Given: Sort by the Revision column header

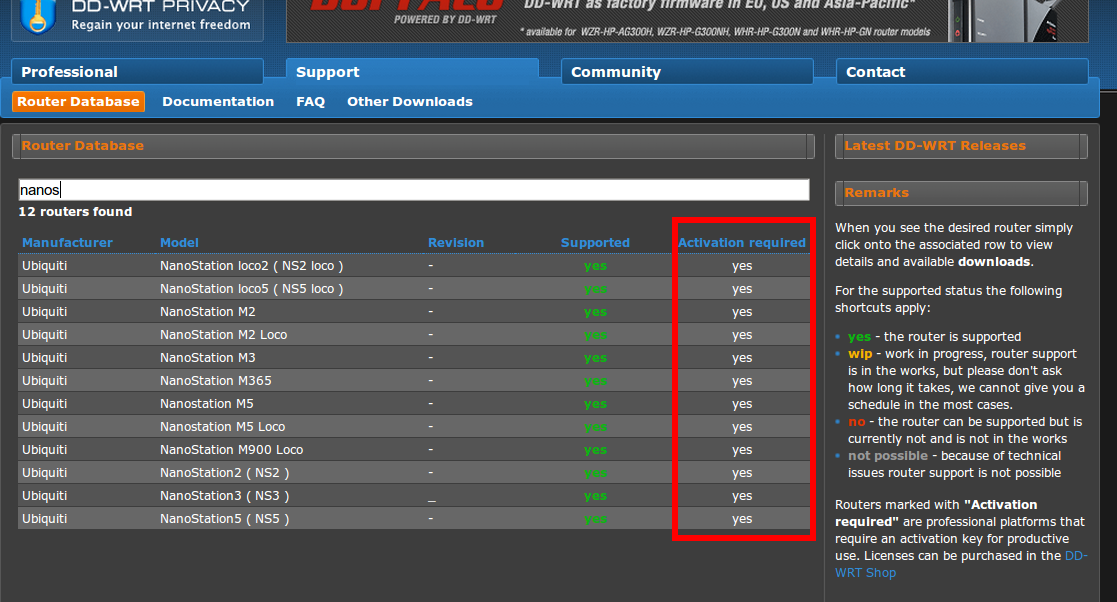Looking at the screenshot, I should coord(456,243).
